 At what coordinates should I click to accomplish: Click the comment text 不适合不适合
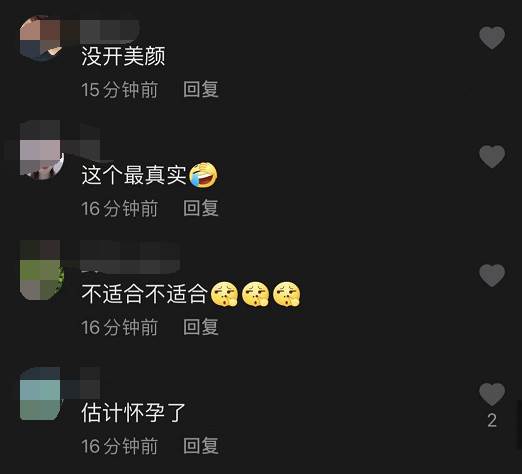coord(145,294)
